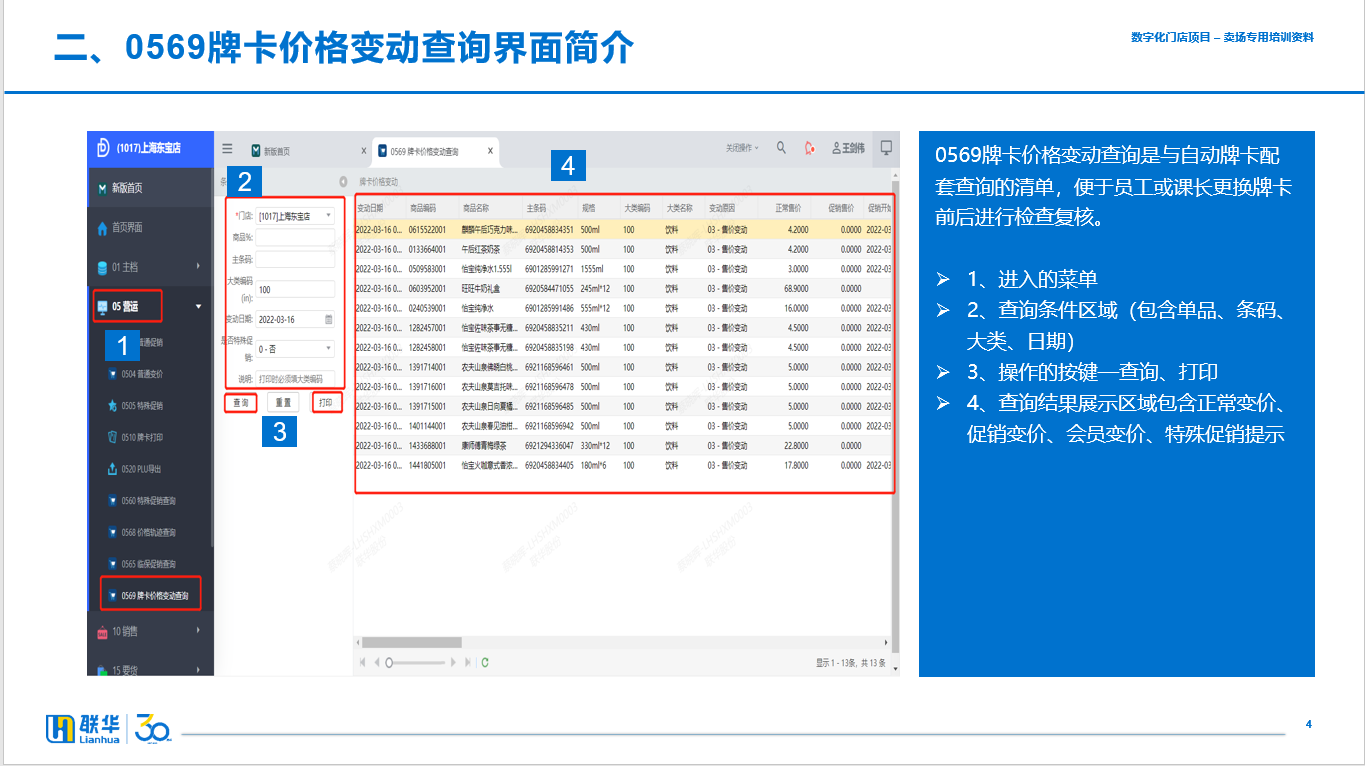Click barcode cell 6901285991486
This screenshot has width=1365, height=766.
point(549,308)
